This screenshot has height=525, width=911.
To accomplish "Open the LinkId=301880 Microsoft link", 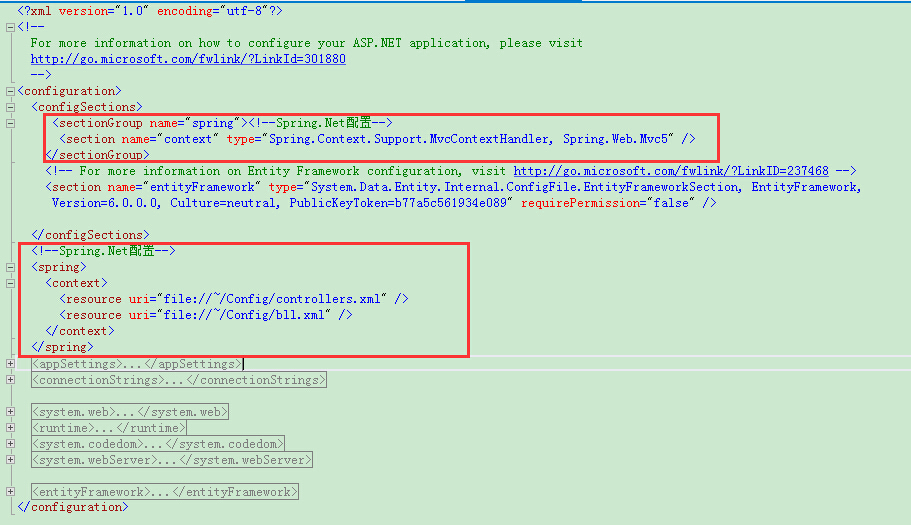I will [x=188, y=59].
